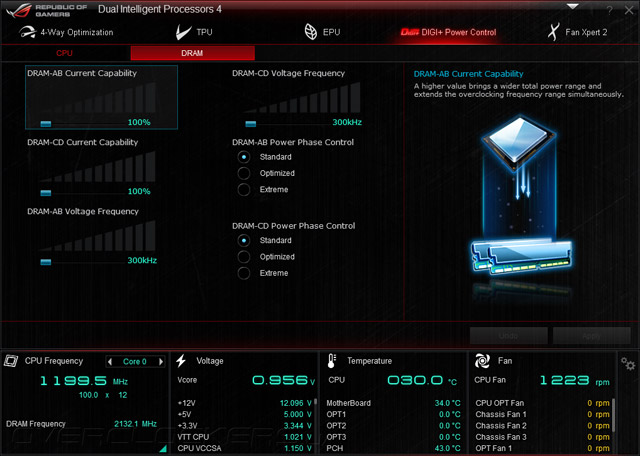
Task: Click the DRAM-CD Current Capability slider handle
Action: [x=46, y=193]
